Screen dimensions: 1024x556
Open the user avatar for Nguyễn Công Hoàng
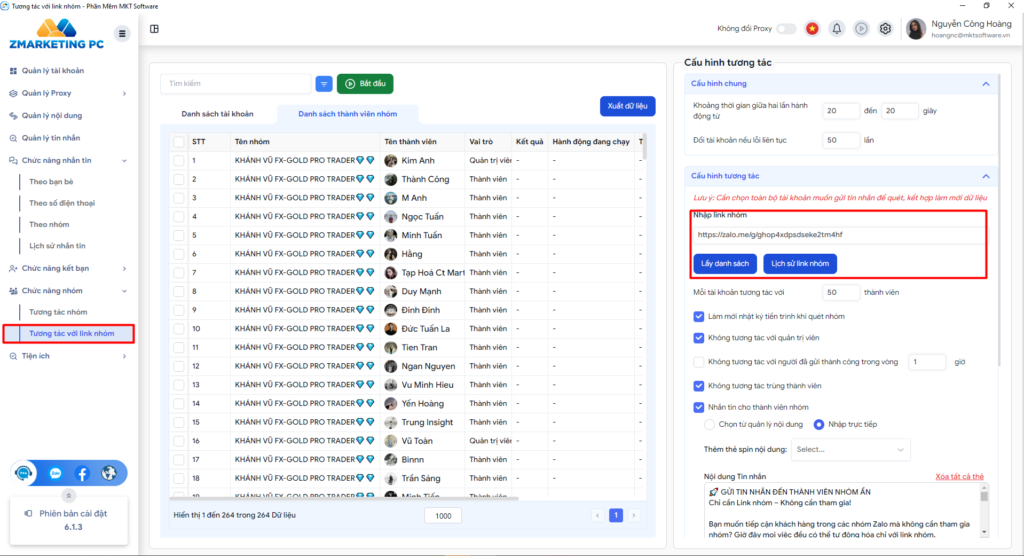click(916, 29)
